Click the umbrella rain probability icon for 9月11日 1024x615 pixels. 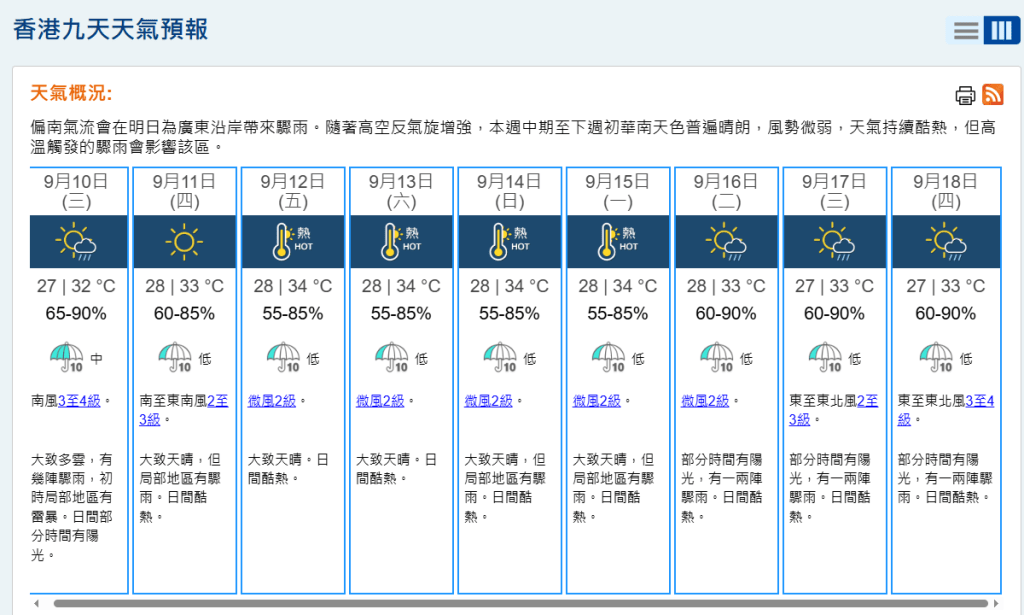coord(176,357)
